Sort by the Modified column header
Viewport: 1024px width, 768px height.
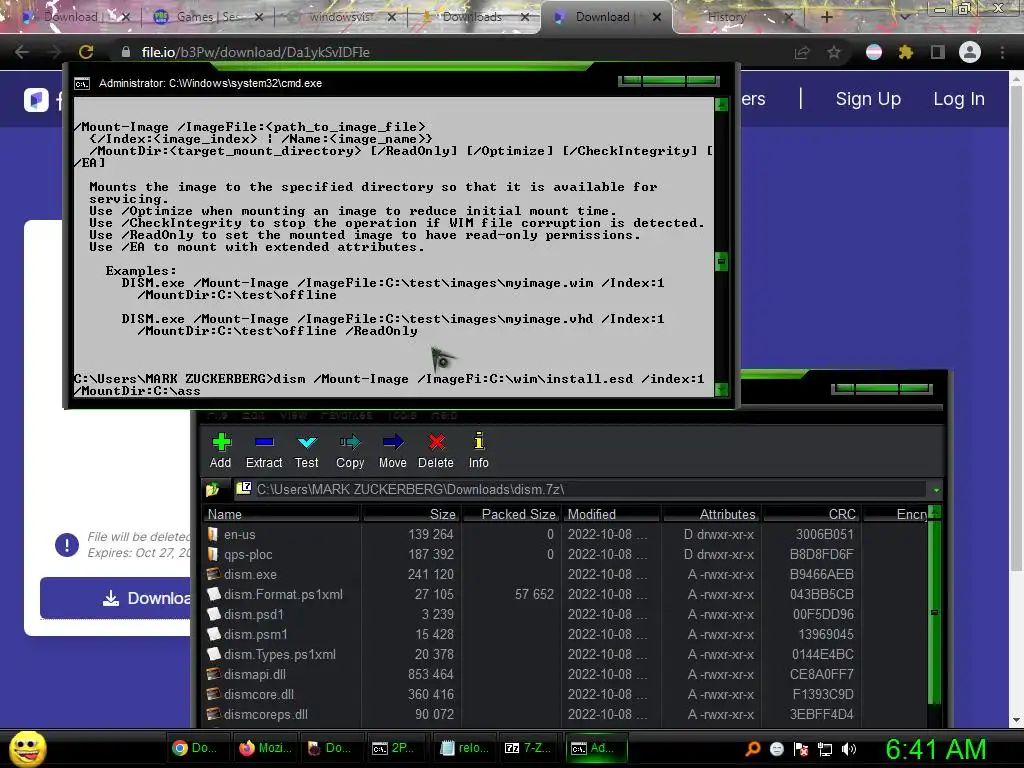point(612,515)
